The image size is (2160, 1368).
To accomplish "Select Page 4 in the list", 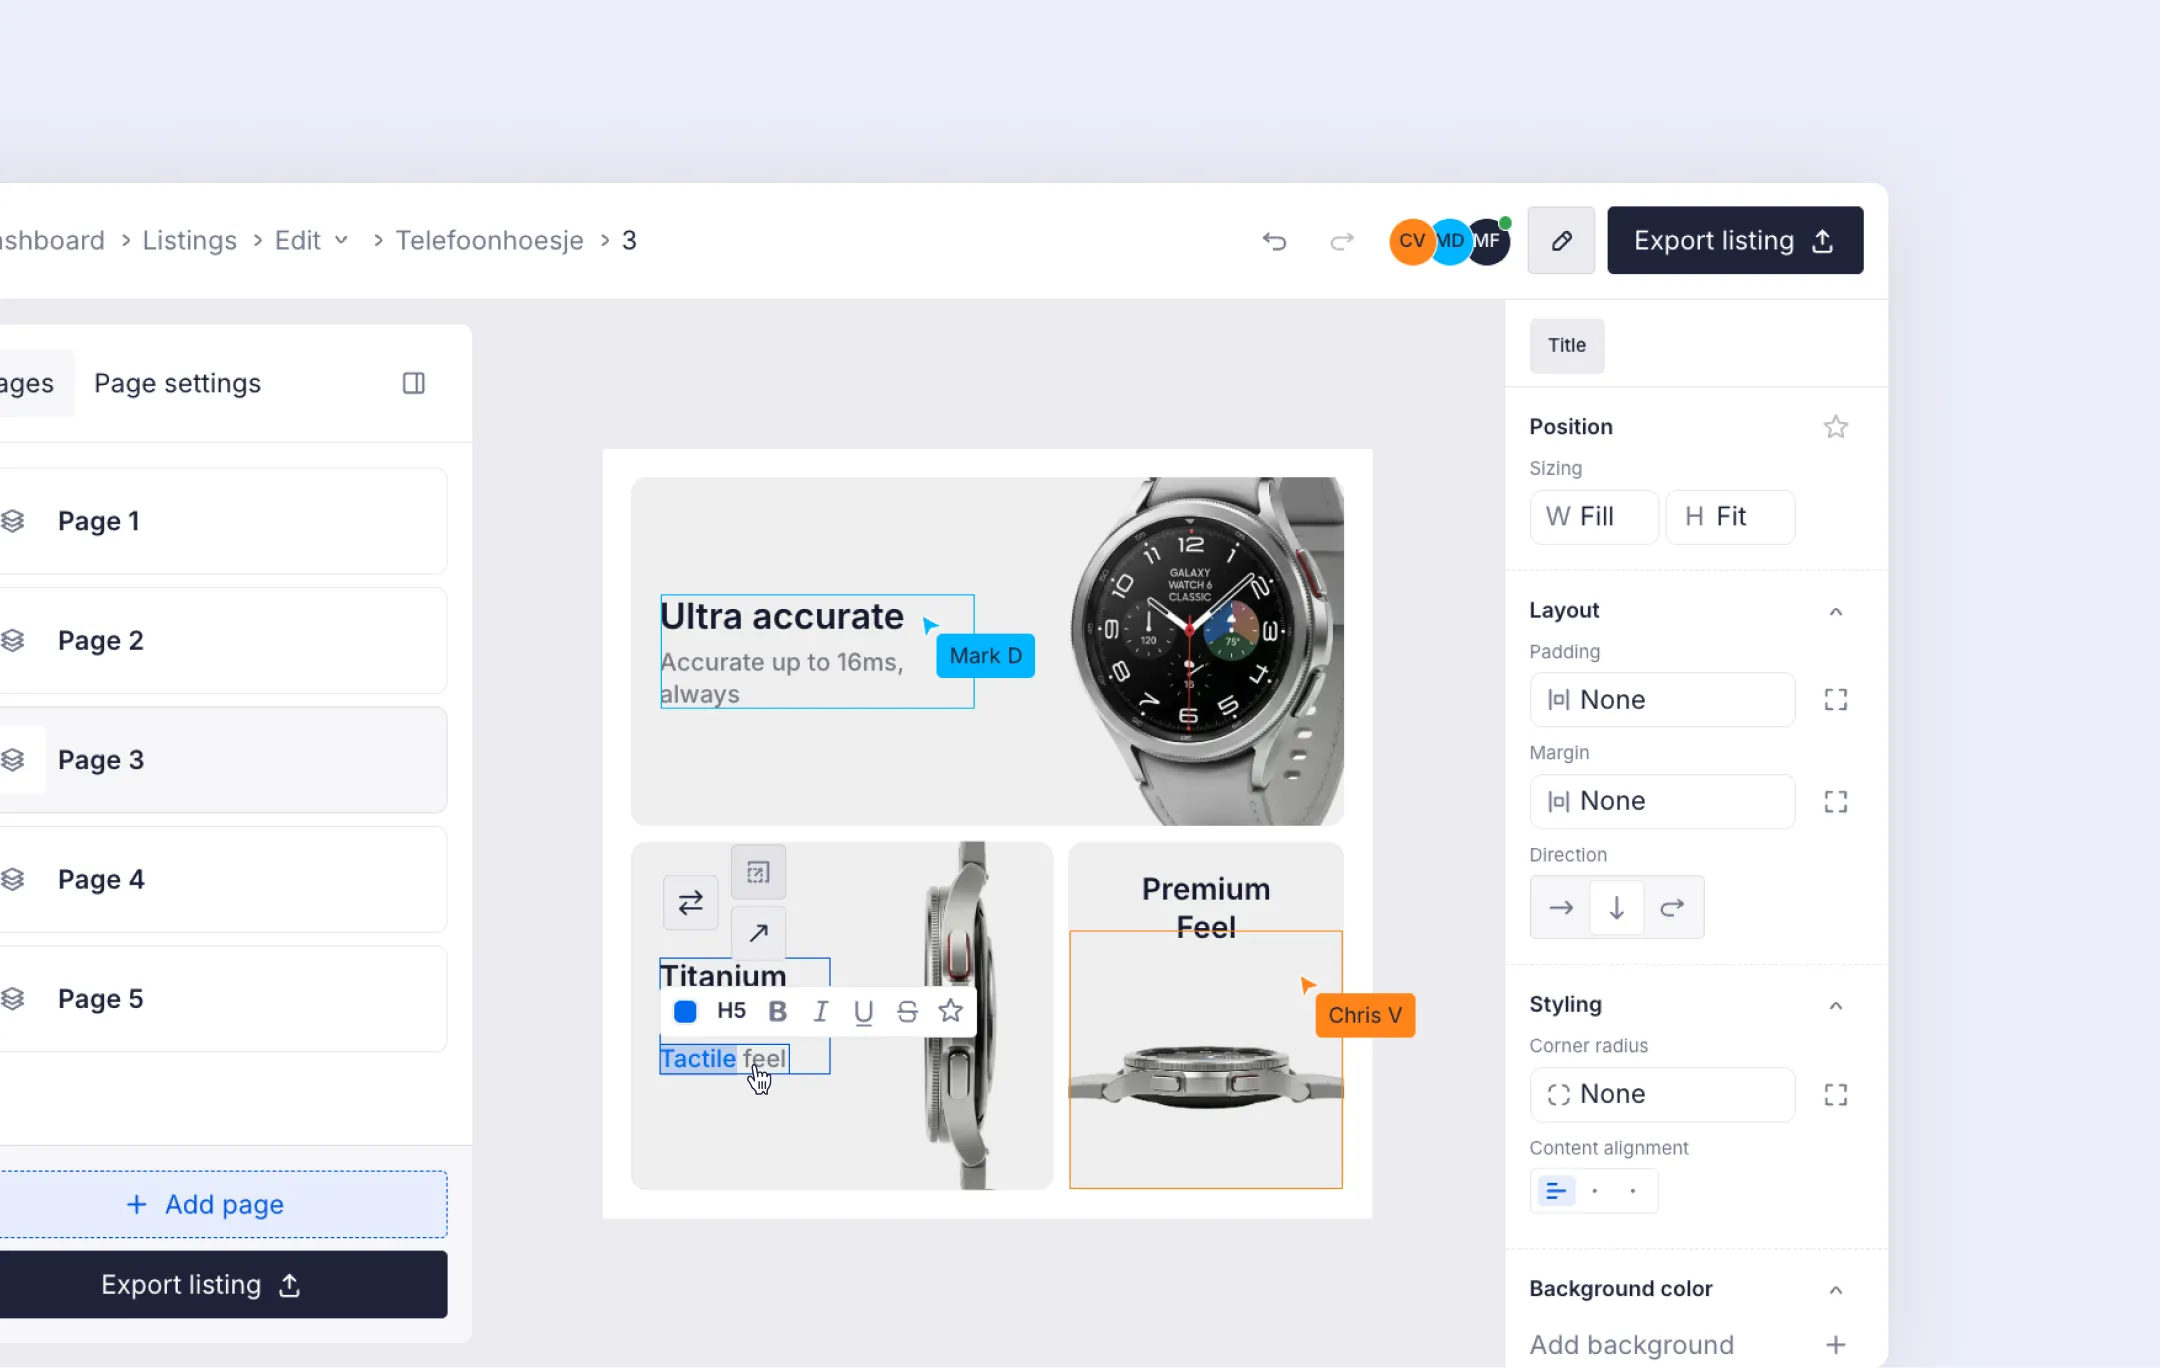I will click(223, 879).
